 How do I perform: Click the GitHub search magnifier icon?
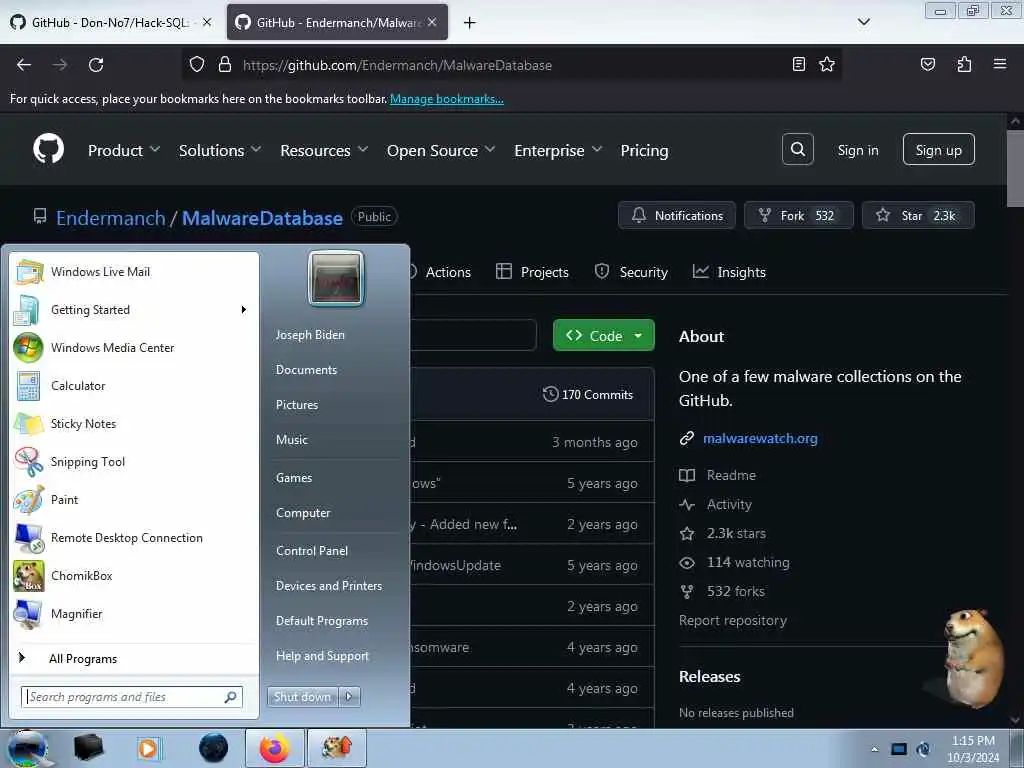[797, 150]
